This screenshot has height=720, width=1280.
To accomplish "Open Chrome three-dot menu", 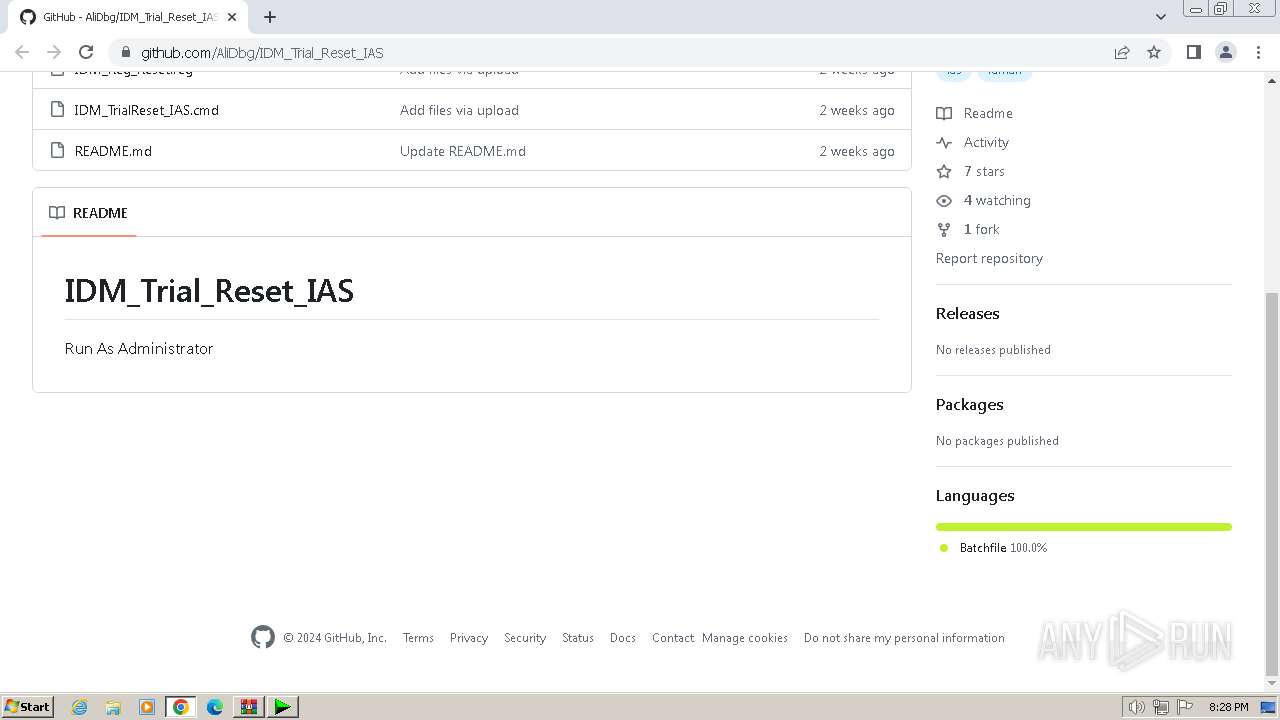I will point(1259,52).
